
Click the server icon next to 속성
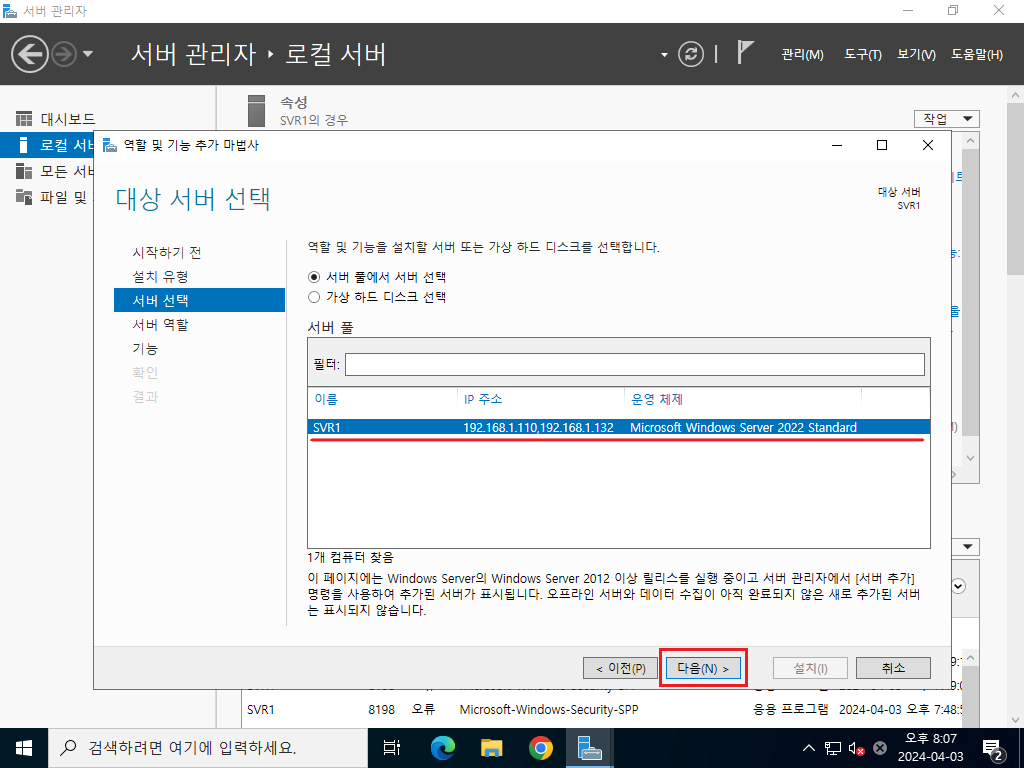point(257,111)
